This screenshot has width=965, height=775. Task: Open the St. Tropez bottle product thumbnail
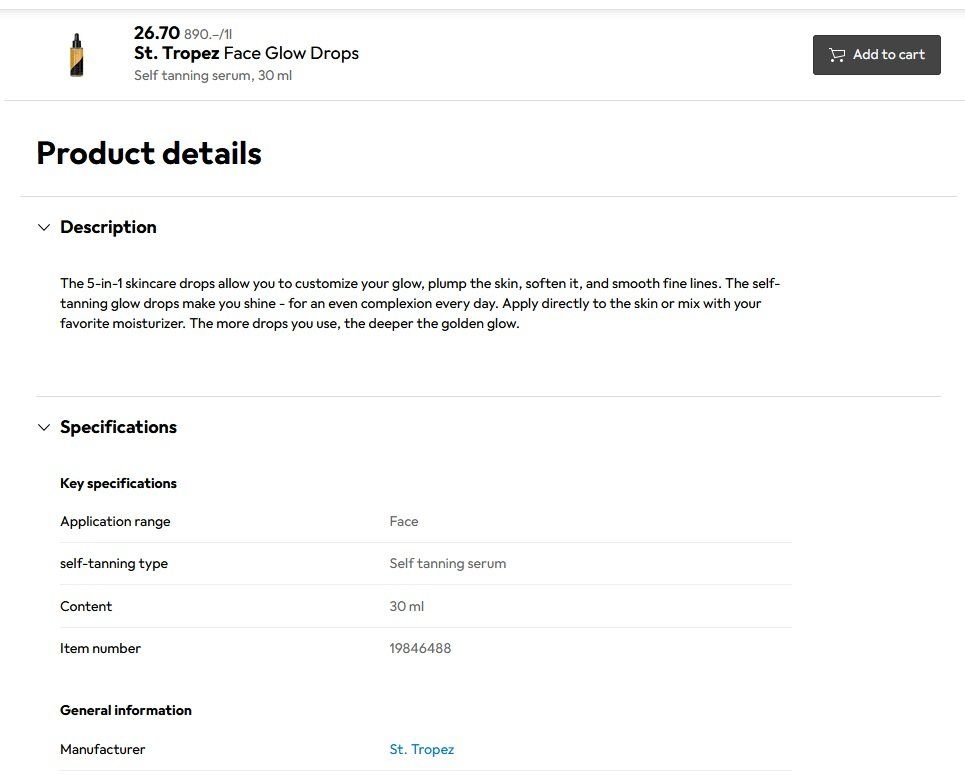(x=76, y=55)
